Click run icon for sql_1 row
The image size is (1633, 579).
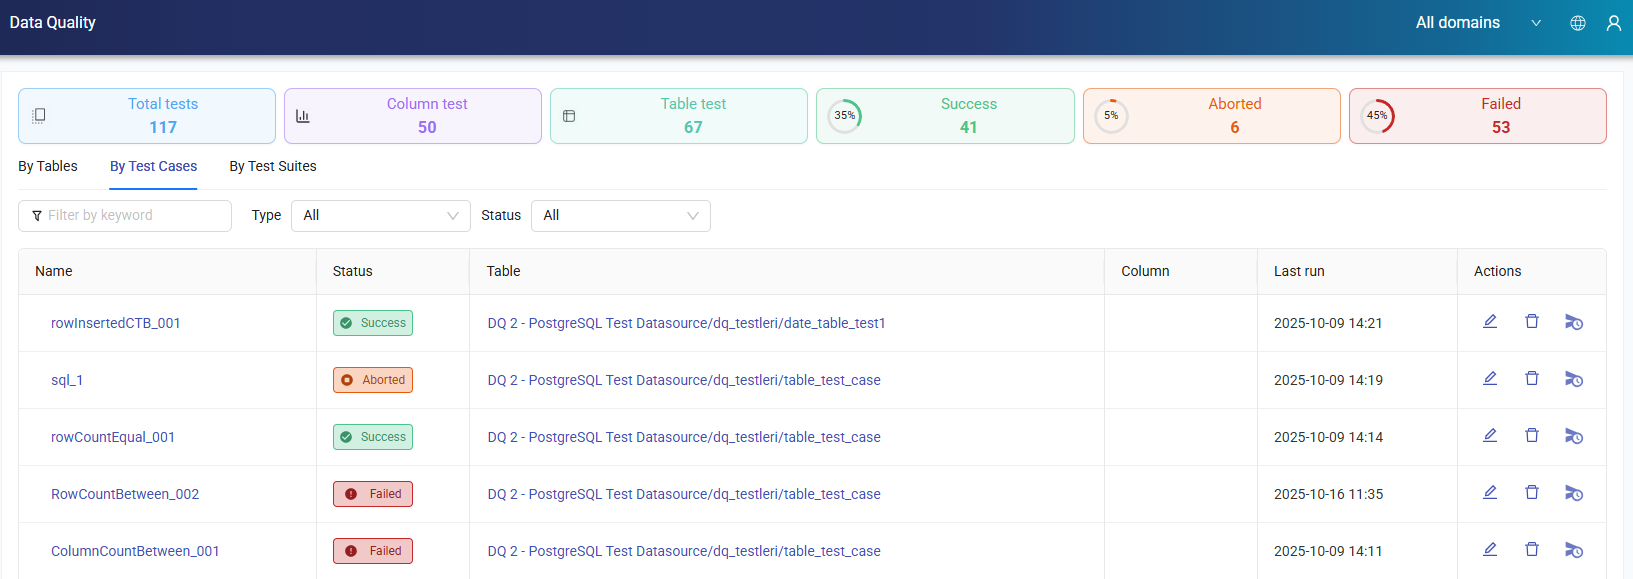[x=1573, y=379]
